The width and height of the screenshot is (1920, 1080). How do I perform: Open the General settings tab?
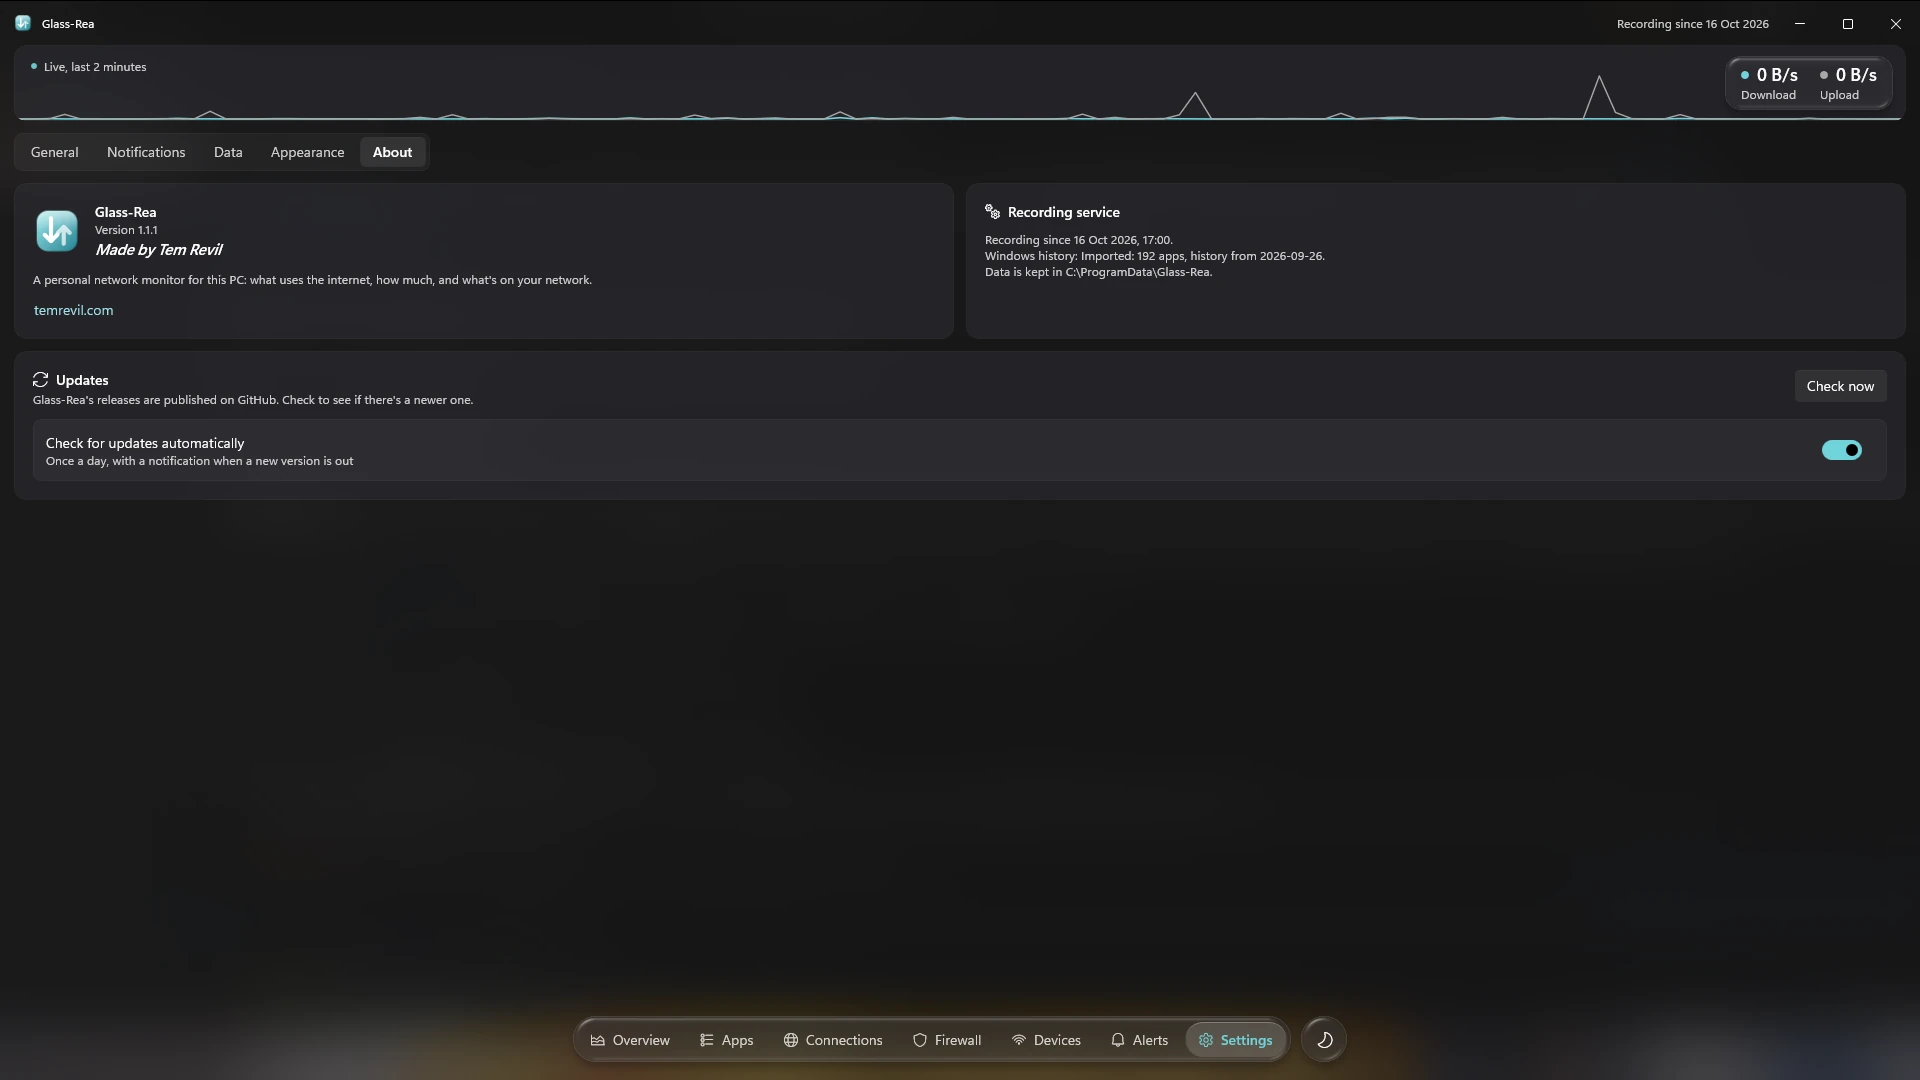coord(54,152)
